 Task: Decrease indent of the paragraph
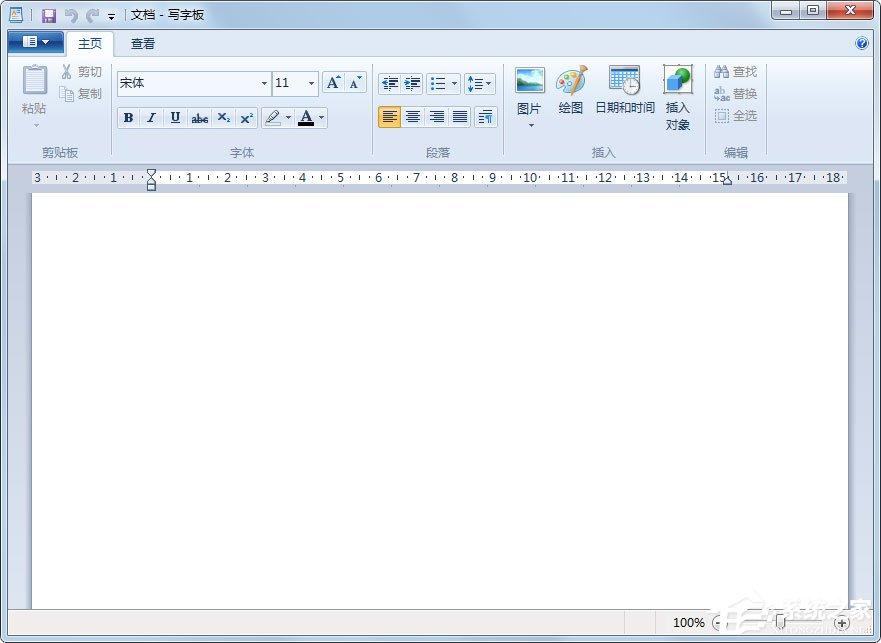pyautogui.click(x=389, y=83)
